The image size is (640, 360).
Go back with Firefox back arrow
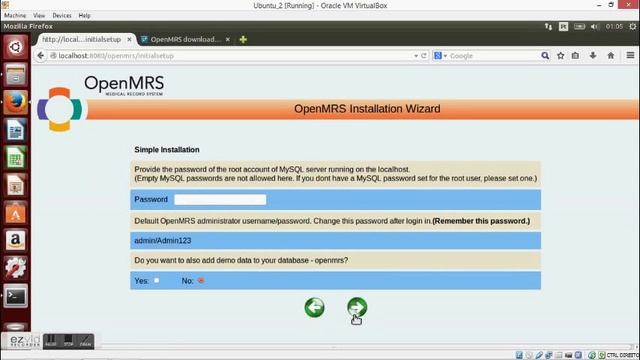[x=40, y=56]
